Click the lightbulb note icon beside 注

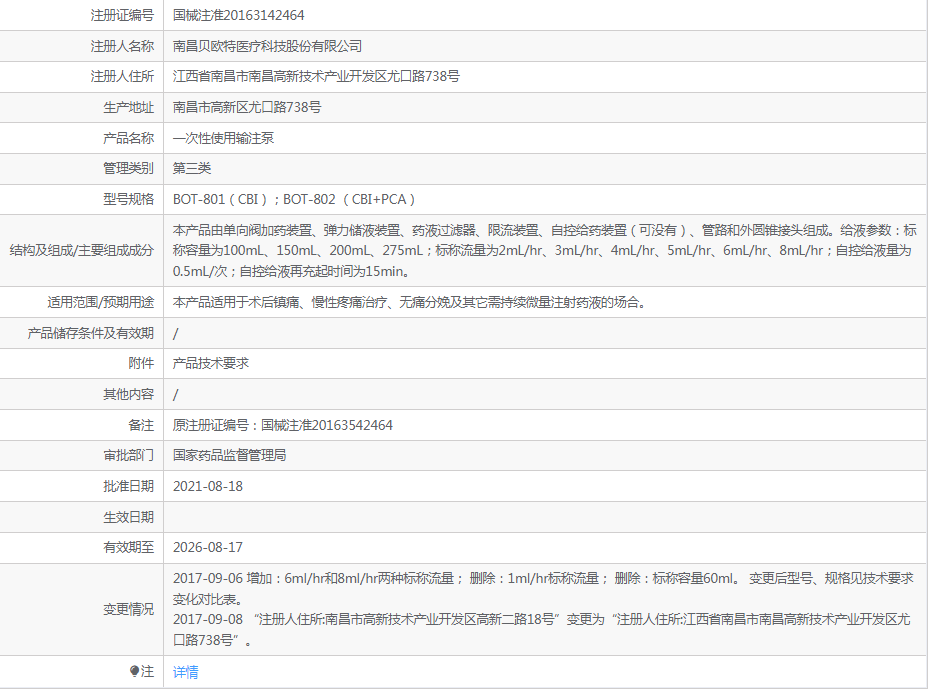[x=134, y=672]
